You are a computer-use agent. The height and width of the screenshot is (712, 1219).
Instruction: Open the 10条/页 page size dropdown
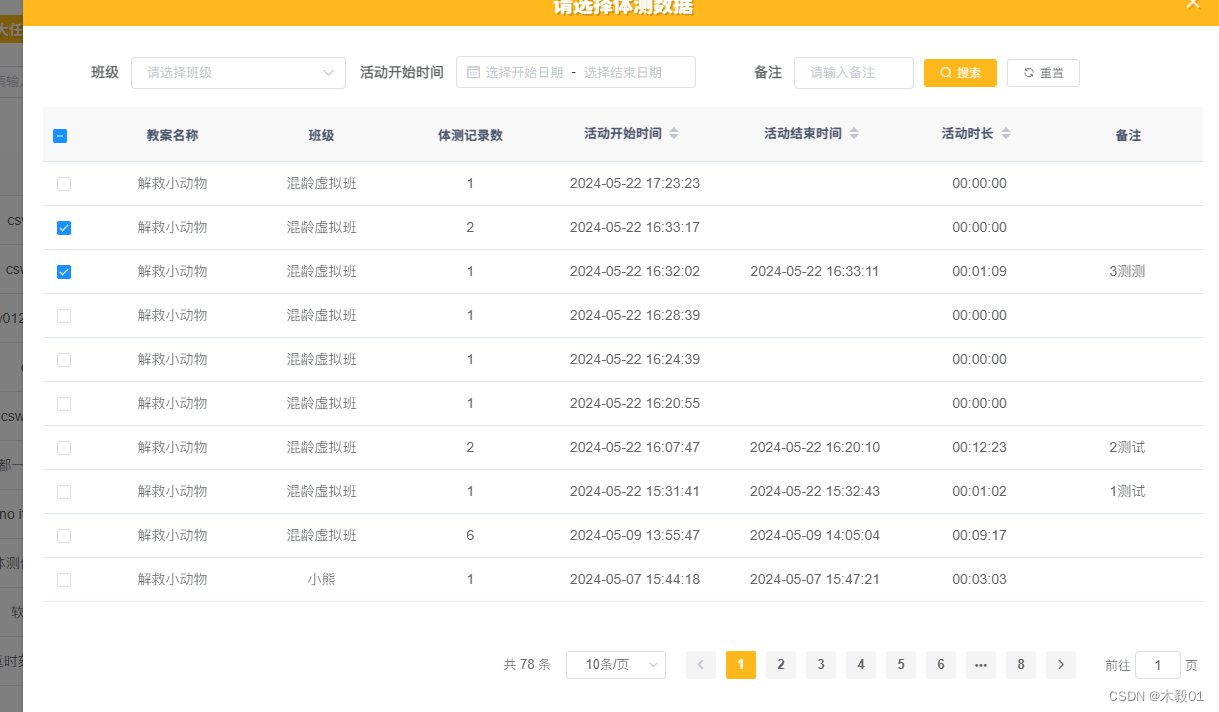pyautogui.click(x=615, y=664)
